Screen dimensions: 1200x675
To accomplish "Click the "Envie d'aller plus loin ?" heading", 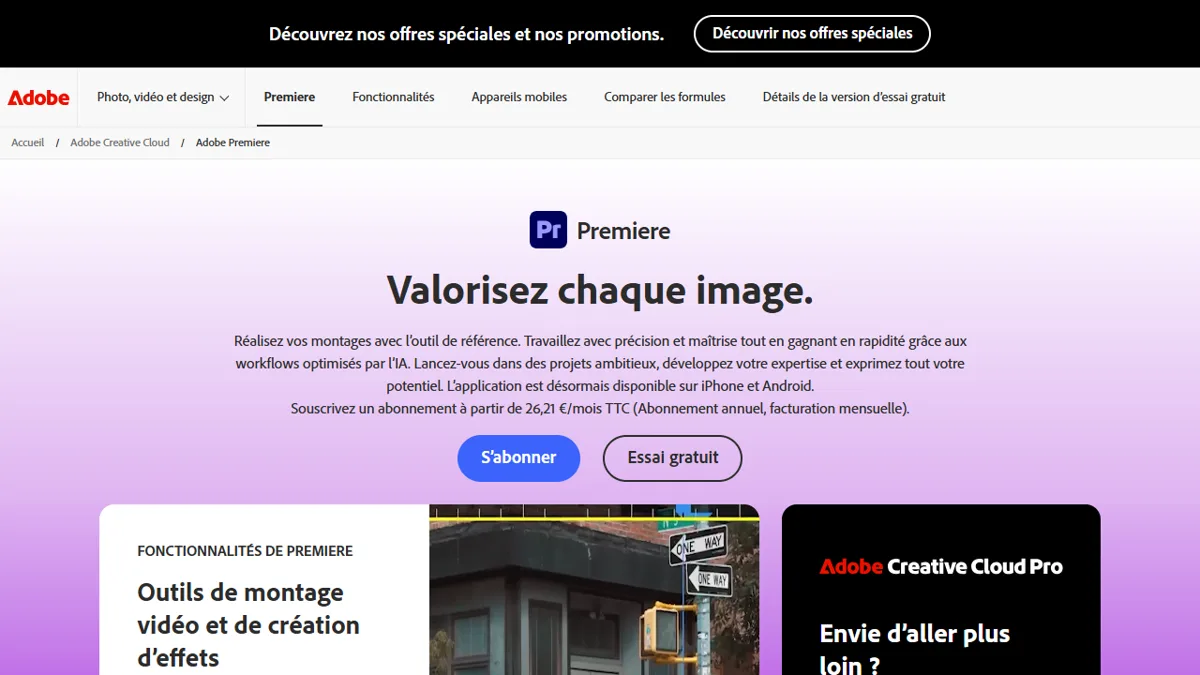I will point(915,649).
